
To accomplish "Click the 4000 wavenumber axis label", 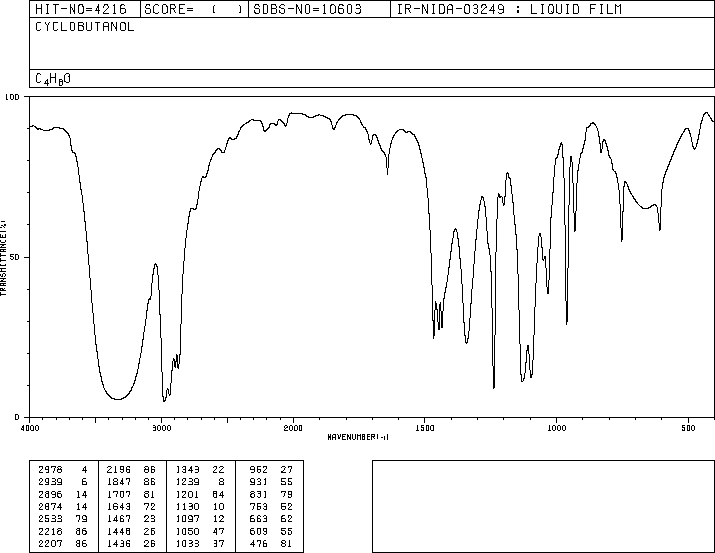I will [30, 428].
